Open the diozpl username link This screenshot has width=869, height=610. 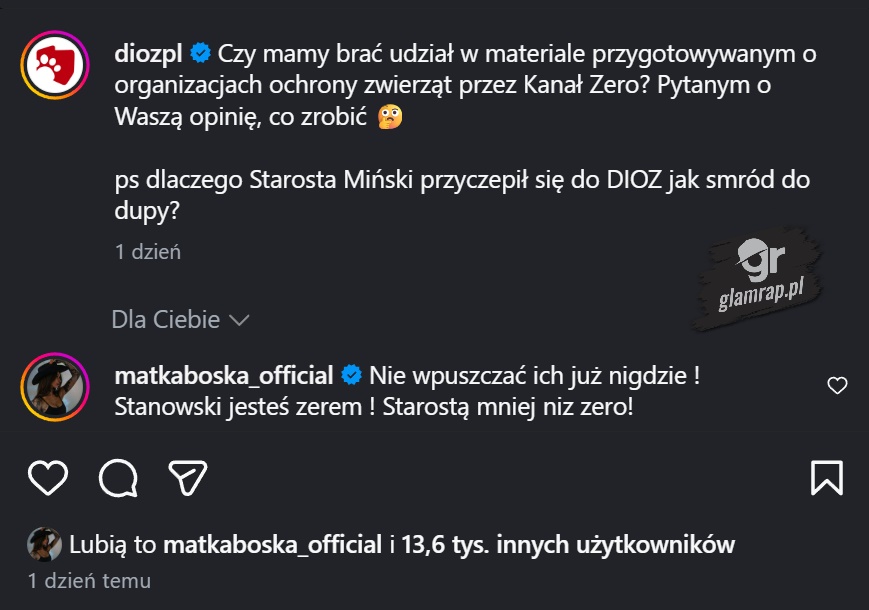[151, 53]
